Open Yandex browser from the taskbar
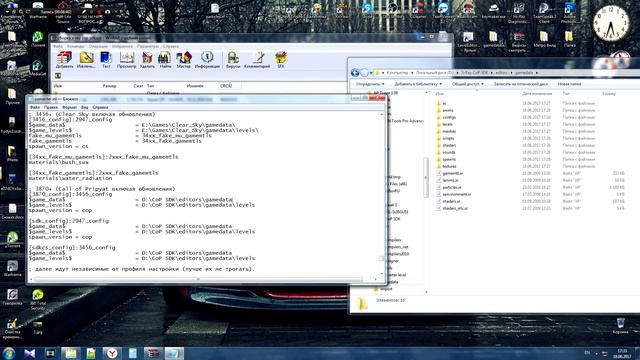 [112, 353]
